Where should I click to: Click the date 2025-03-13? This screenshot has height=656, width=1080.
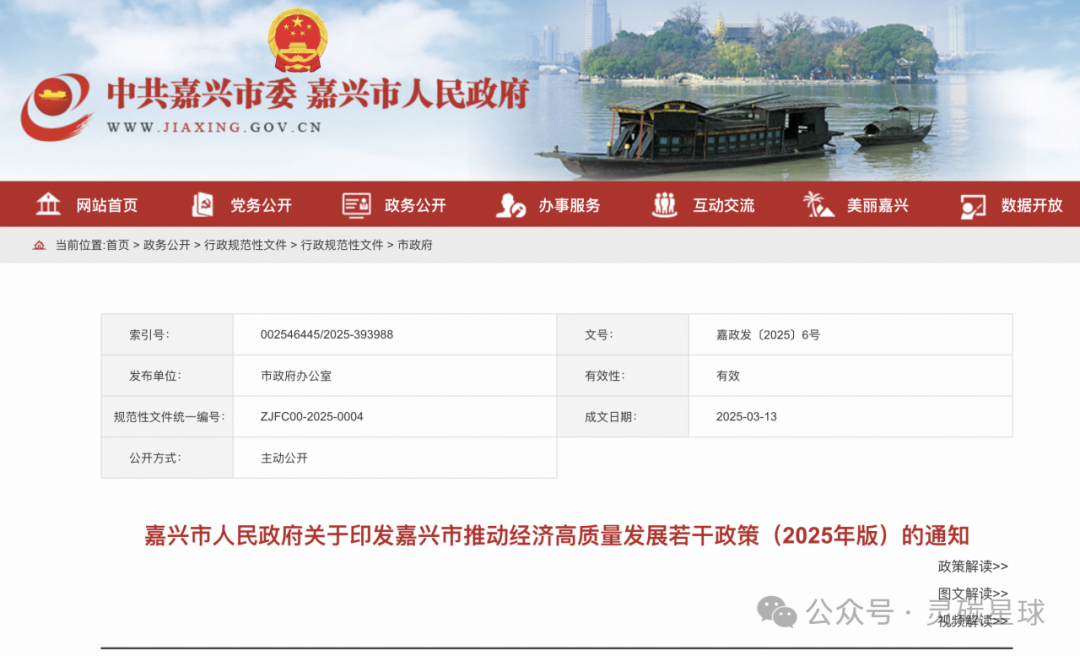point(746,417)
